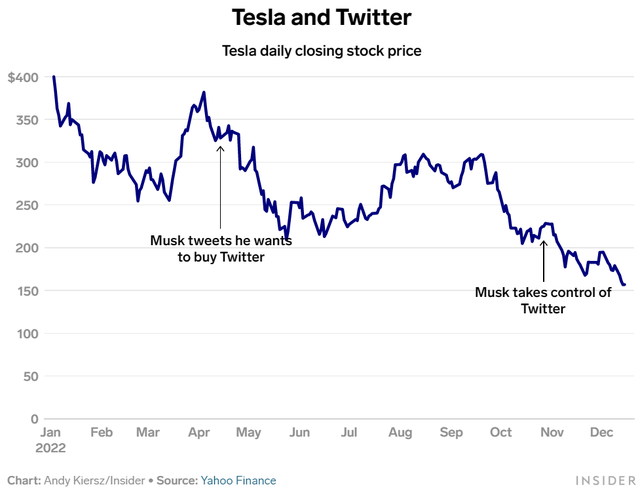
Task: Click the Jul x-axis label
Action: pyautogui.click(x=349, y=432)
